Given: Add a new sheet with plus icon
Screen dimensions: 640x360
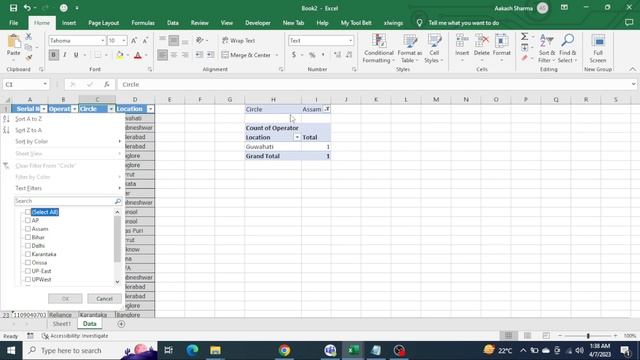Looking at the screenshot, I should 121,324.
